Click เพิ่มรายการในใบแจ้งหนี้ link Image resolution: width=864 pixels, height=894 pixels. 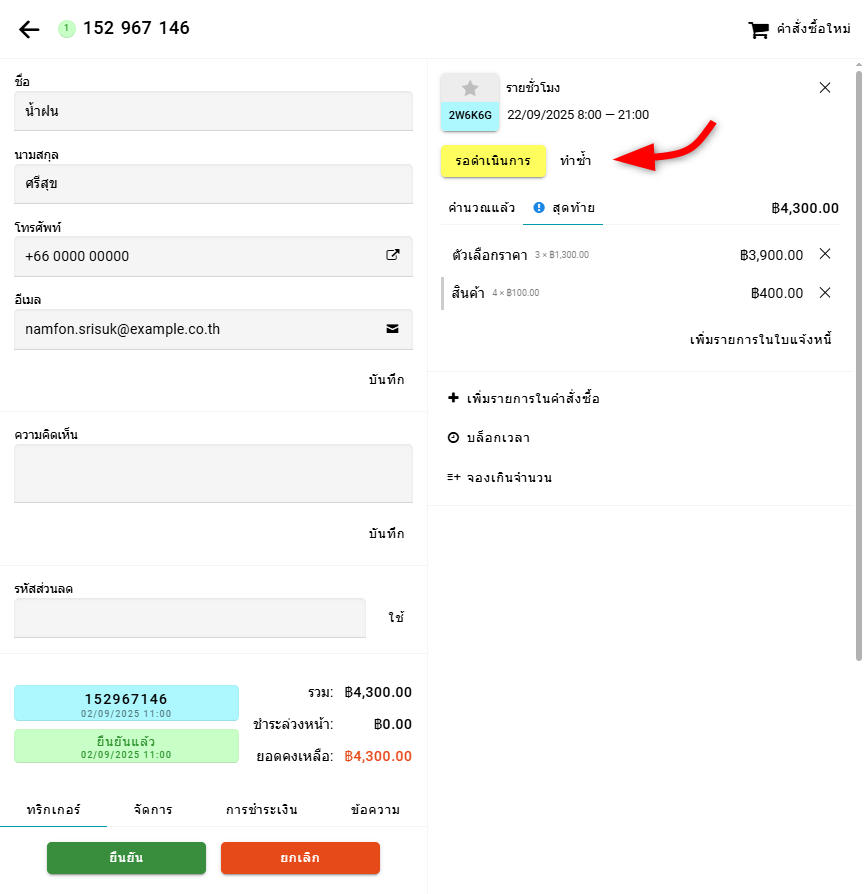pyautogui.click(x=761, y=340)
